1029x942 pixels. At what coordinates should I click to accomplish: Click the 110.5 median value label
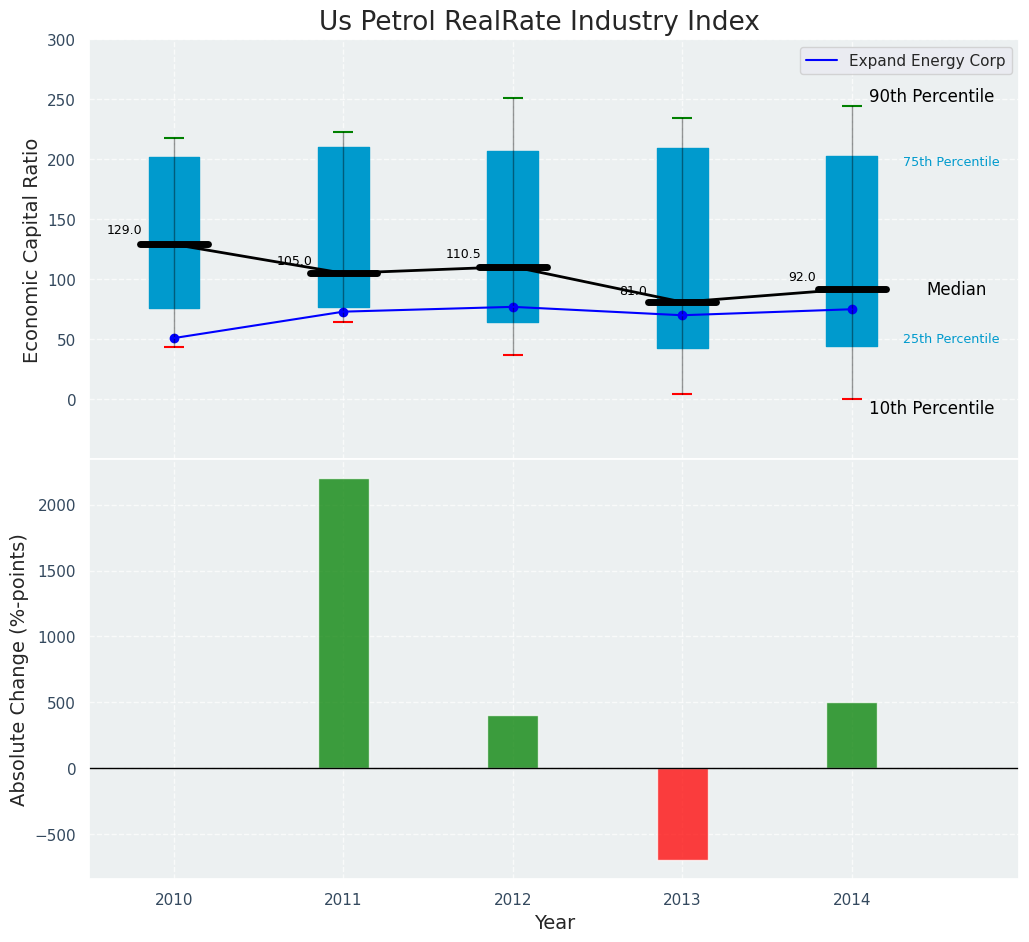click(x=463, y=254)
